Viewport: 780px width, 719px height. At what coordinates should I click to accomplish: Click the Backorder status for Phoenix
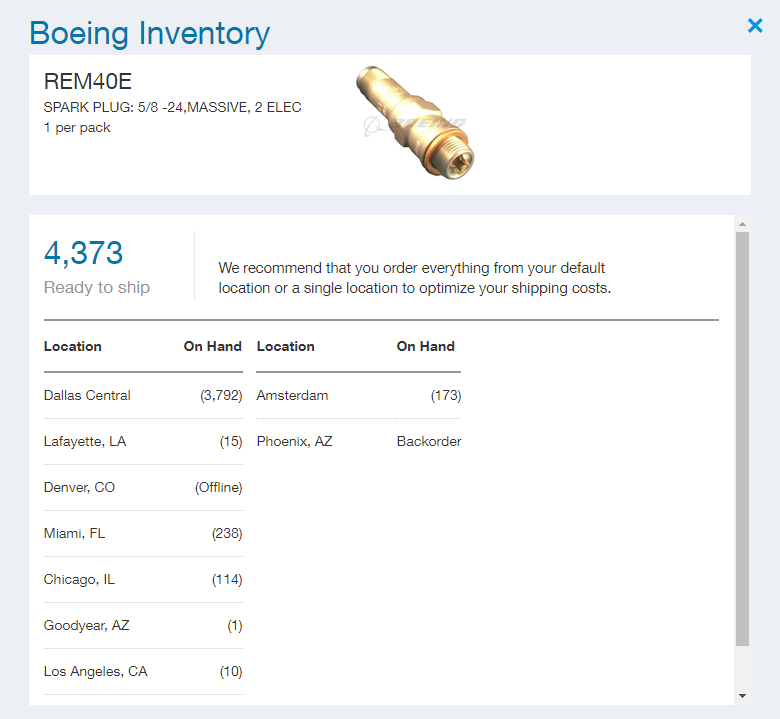coord(429,441)
